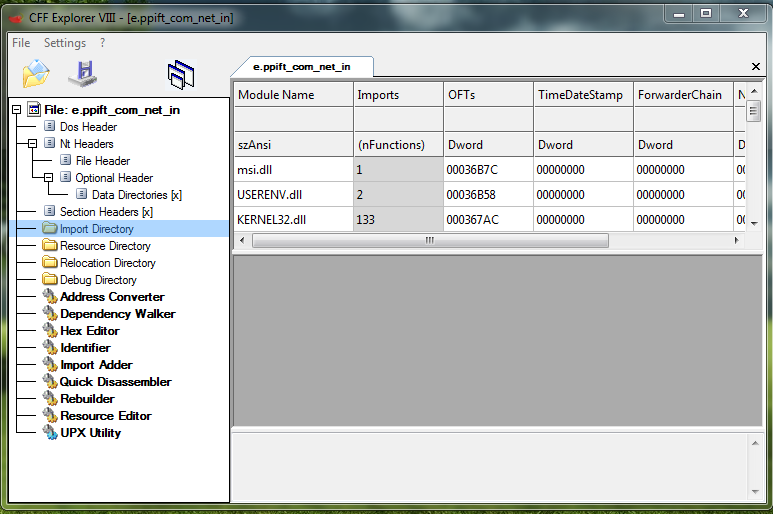Click the root file icon in tree

[34, 109]
